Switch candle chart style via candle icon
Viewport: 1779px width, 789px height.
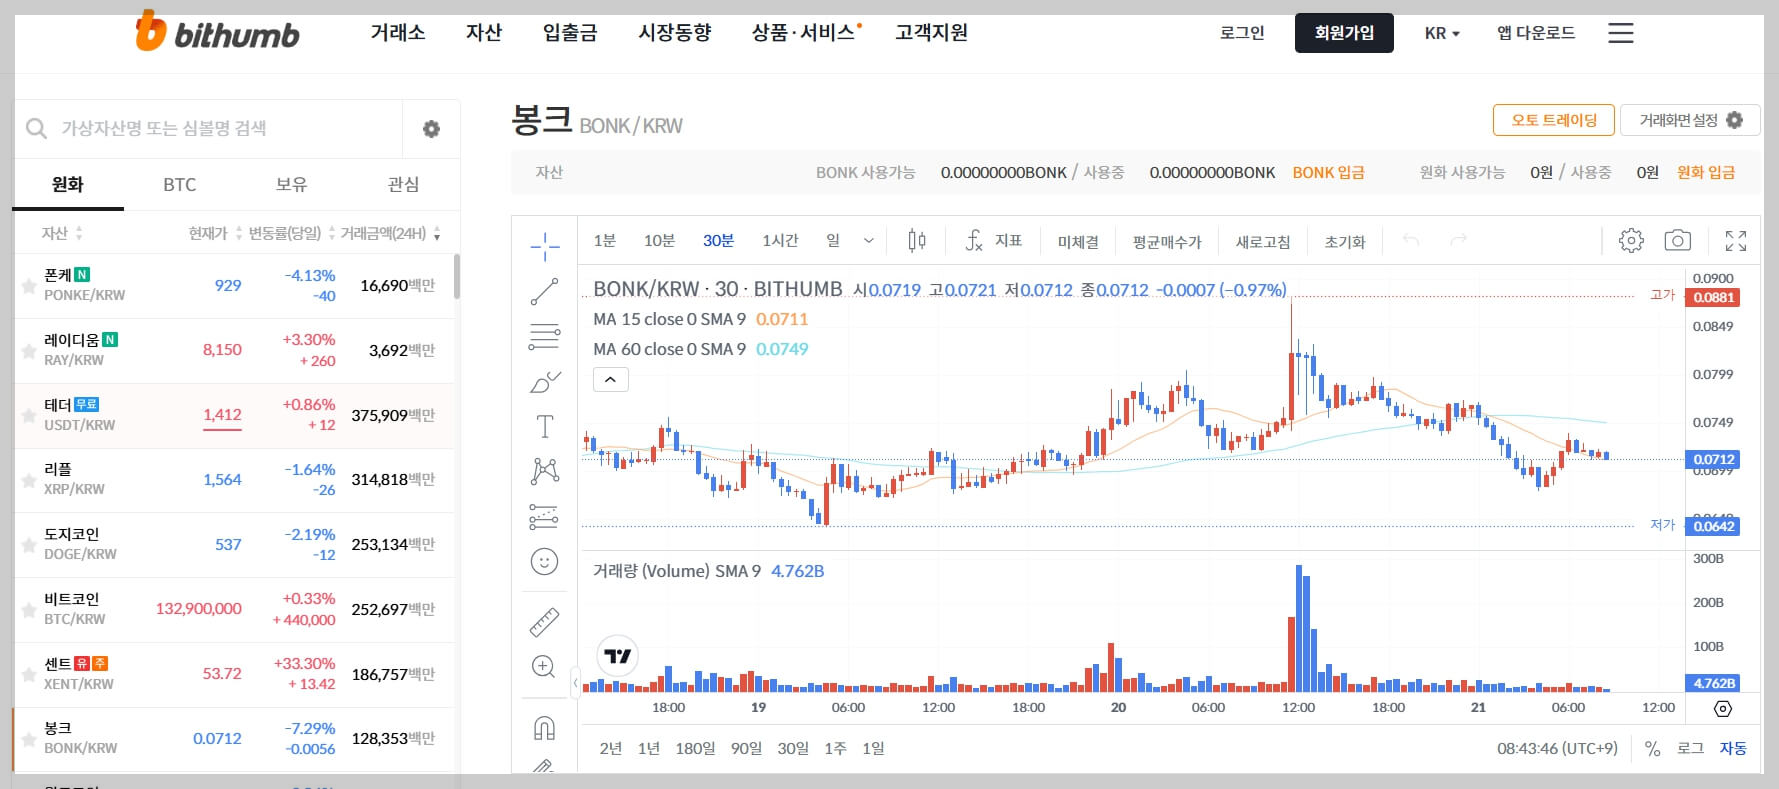click(x=916, y=240)
